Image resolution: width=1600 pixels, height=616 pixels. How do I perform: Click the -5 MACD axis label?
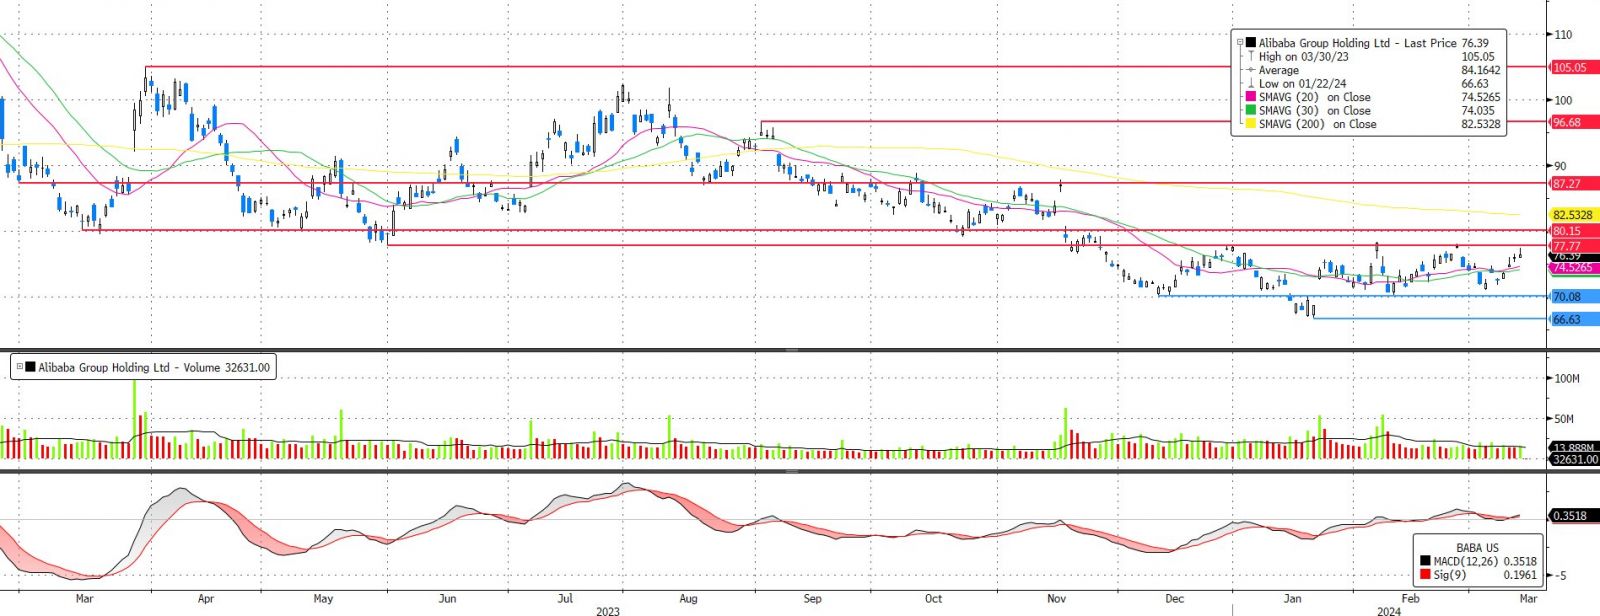point(1559,575)
